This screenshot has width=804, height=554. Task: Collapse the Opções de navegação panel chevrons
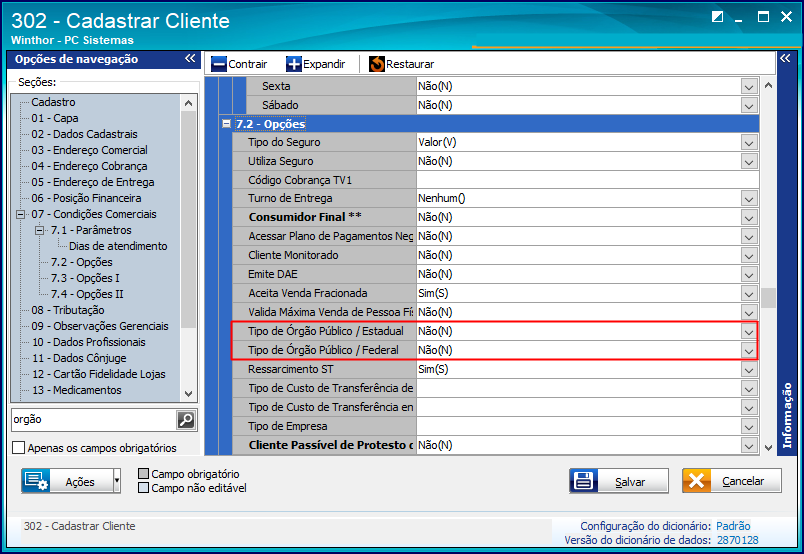coord(190,58)
